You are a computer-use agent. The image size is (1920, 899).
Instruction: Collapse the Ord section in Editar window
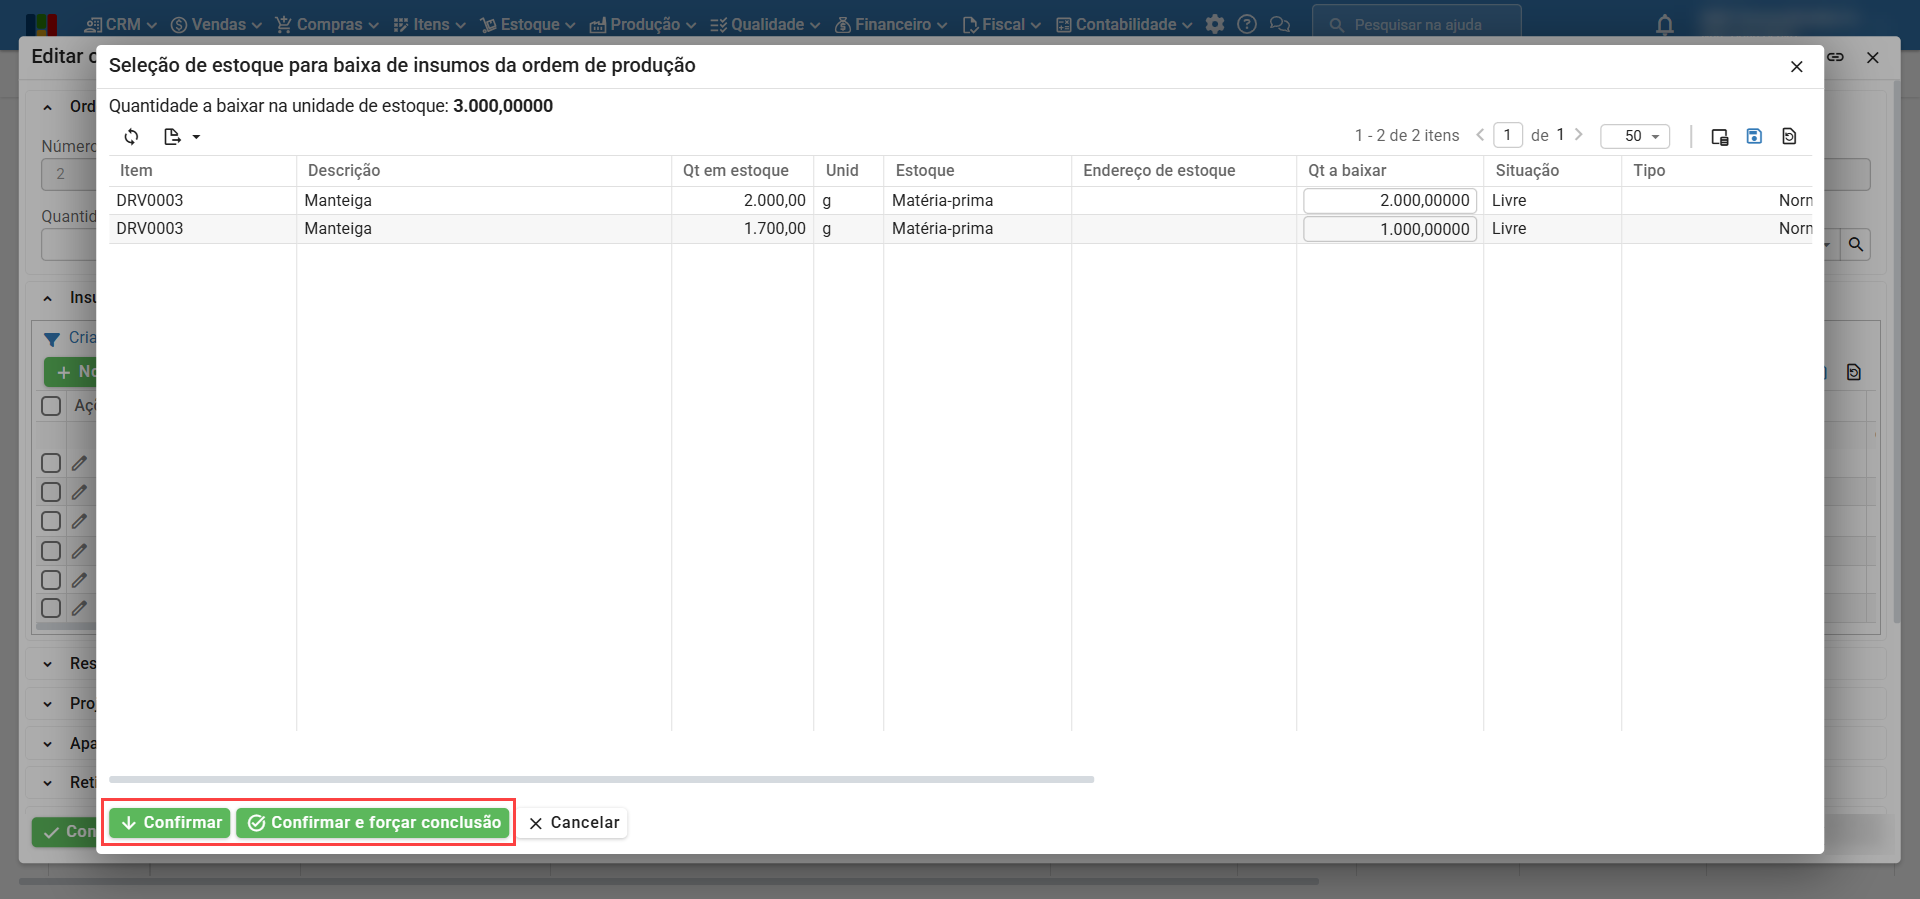click(x=48, y=107)
